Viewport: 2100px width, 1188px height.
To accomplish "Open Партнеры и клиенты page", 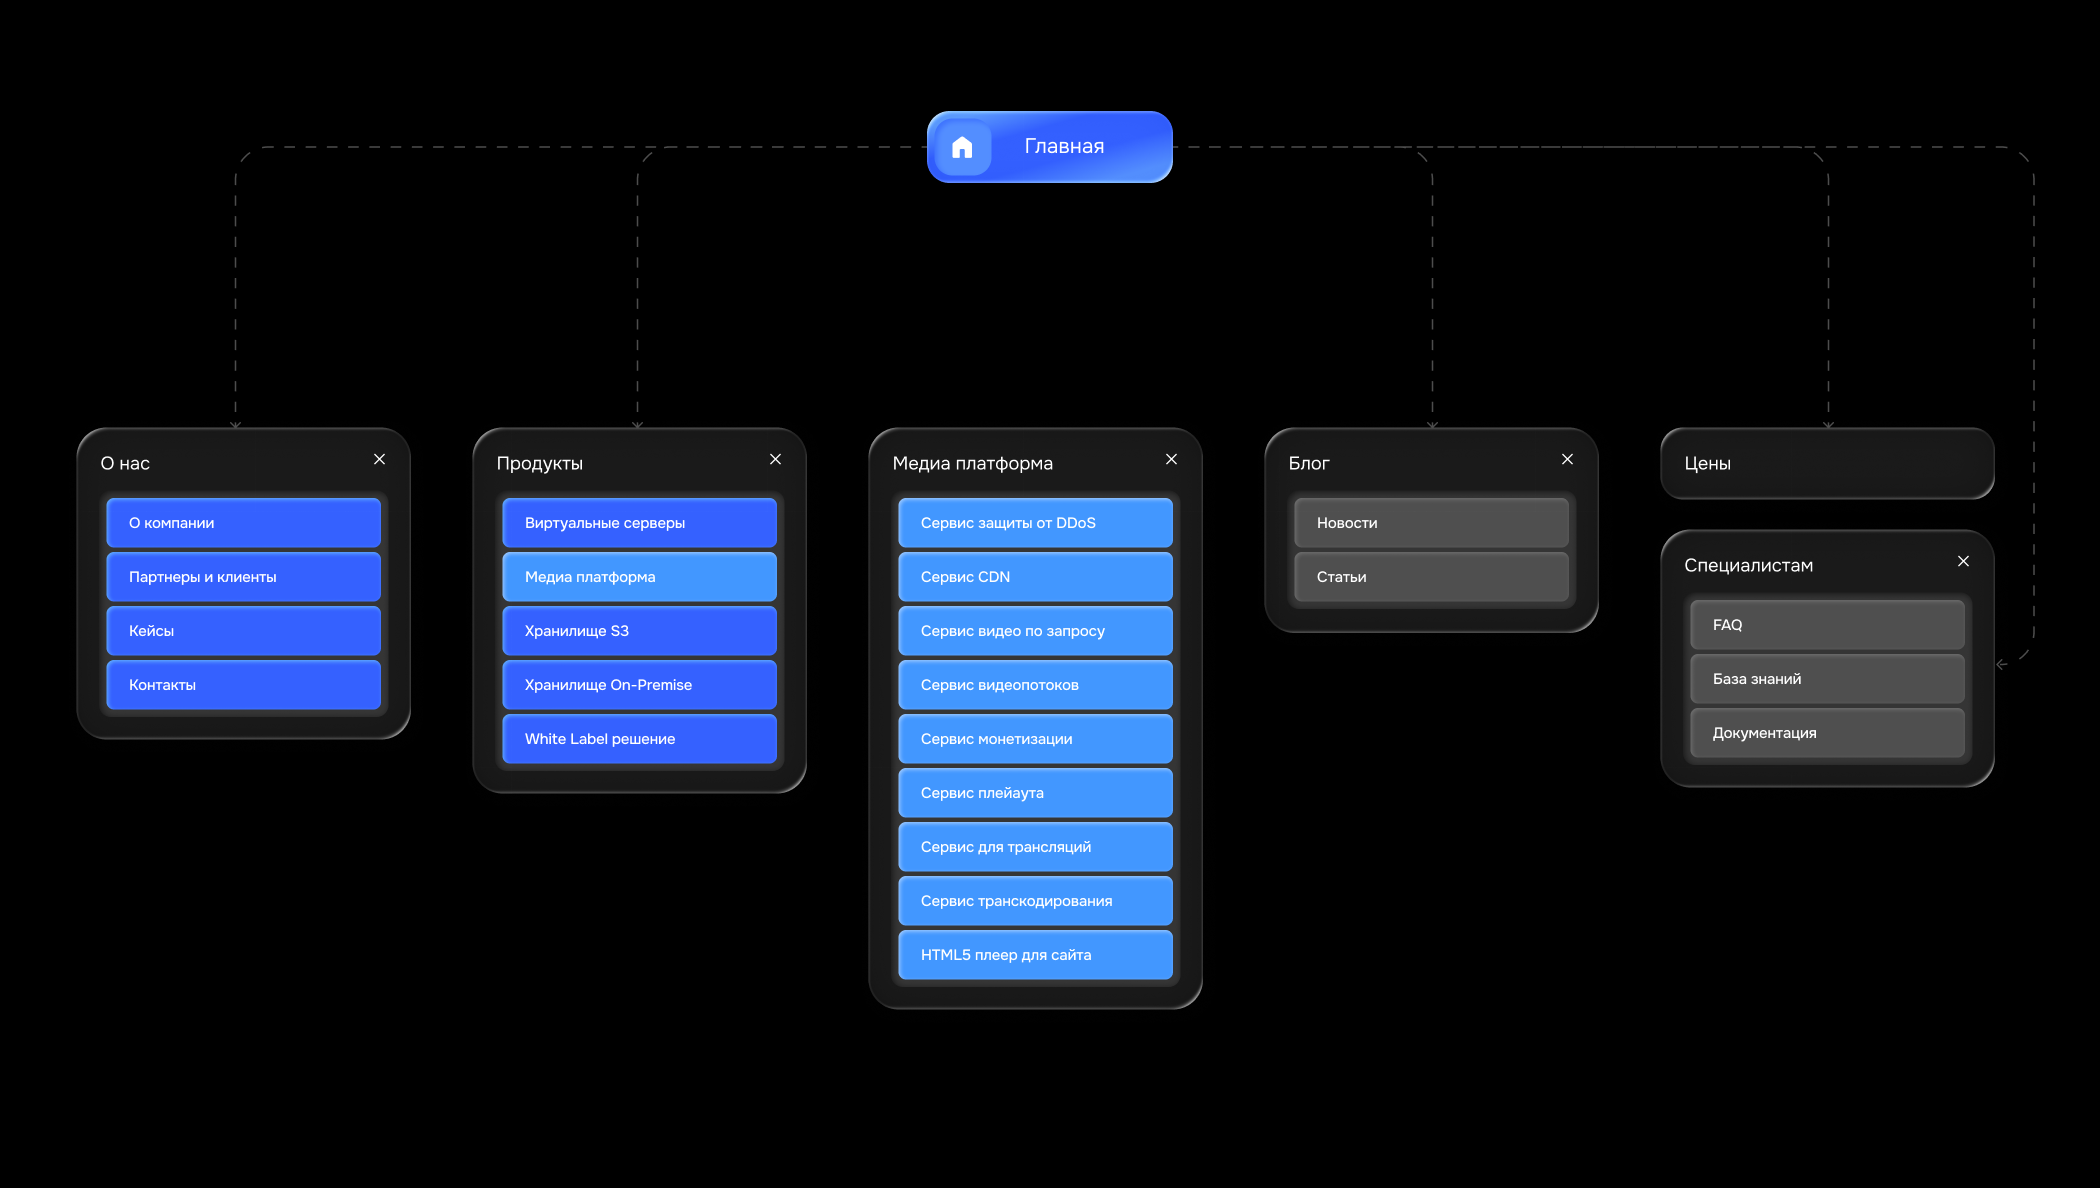I will [x=243, y=577].
